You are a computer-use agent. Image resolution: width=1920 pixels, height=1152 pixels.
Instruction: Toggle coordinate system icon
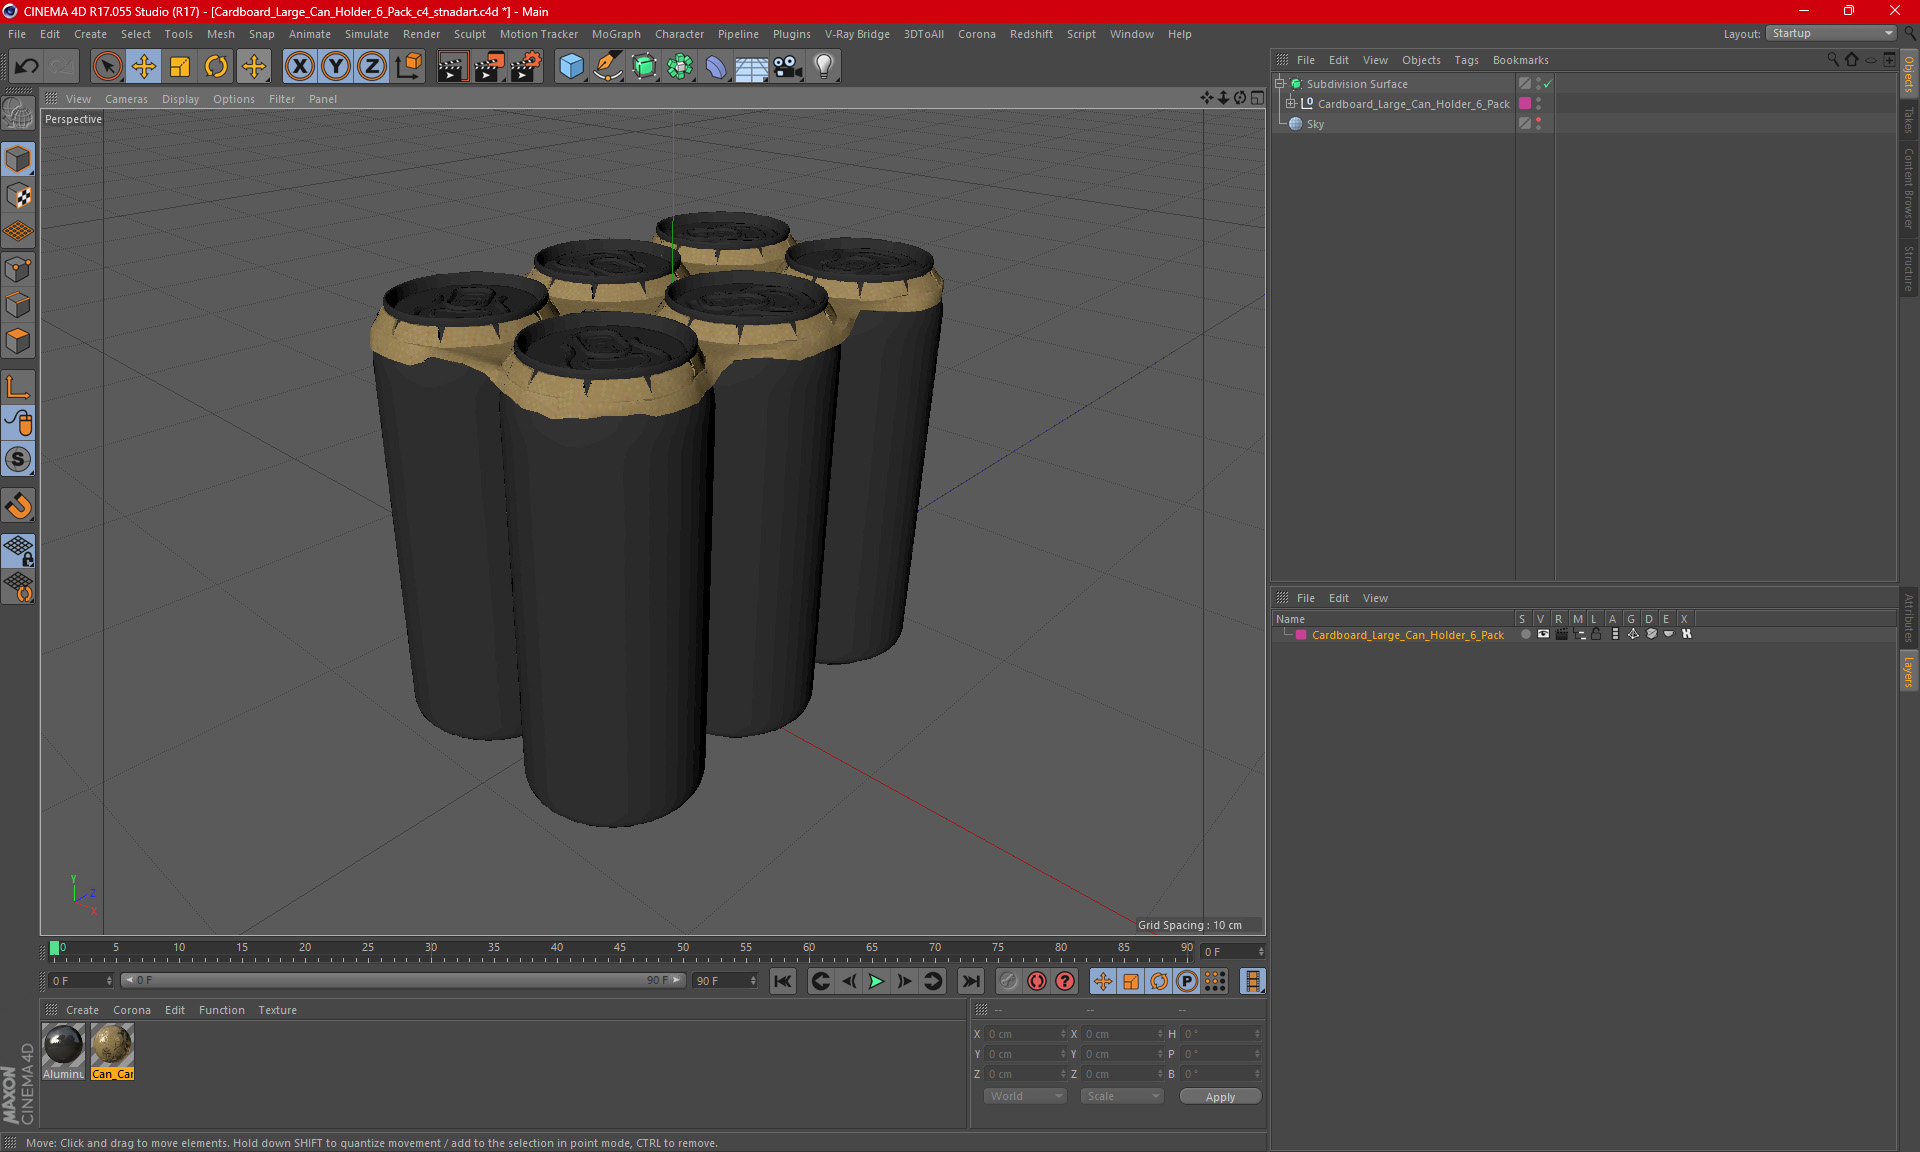click(408, 67)
